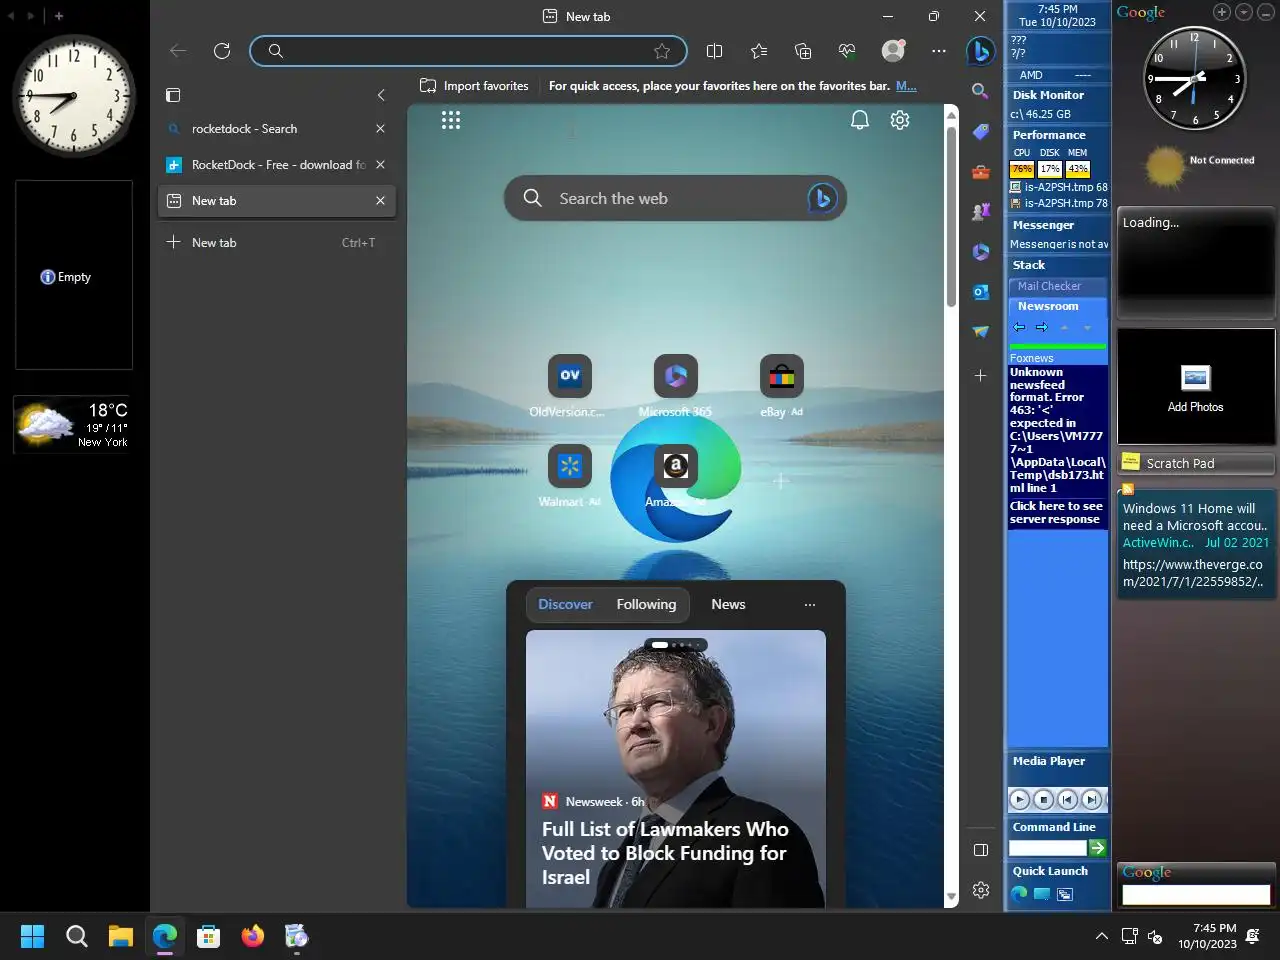Open Edge Settings and more menu

(x=938, y=51)
